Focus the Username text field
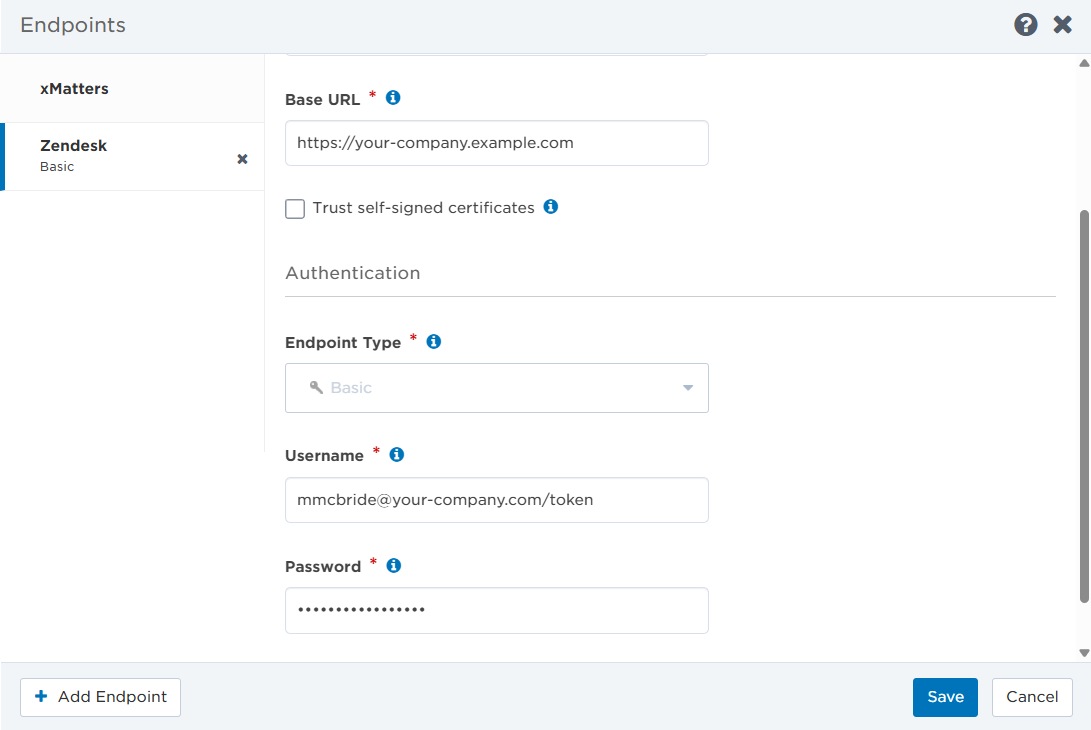This screenshot has height=730, width=1091. point(496,500)
